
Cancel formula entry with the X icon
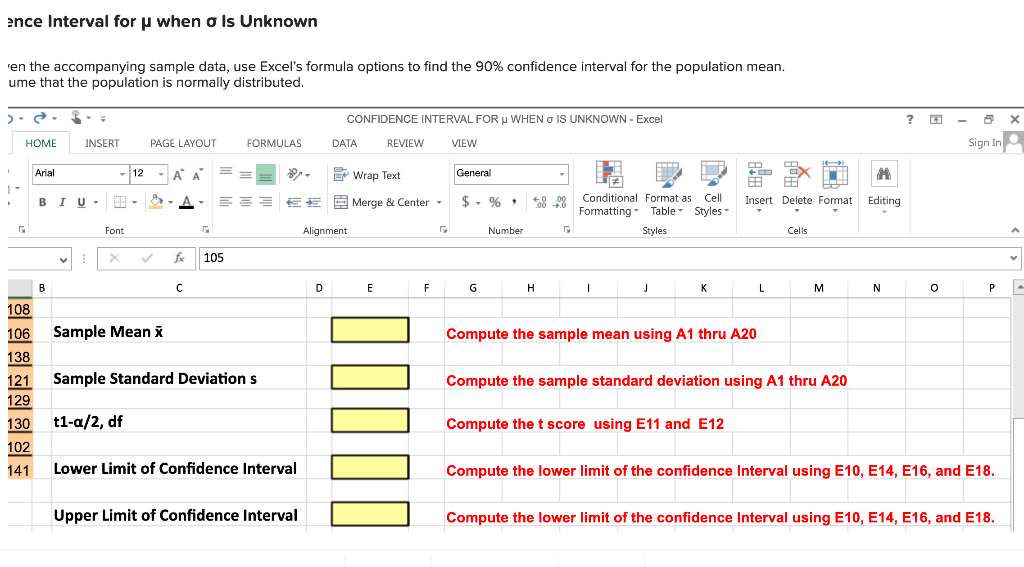tap(114, 258)
